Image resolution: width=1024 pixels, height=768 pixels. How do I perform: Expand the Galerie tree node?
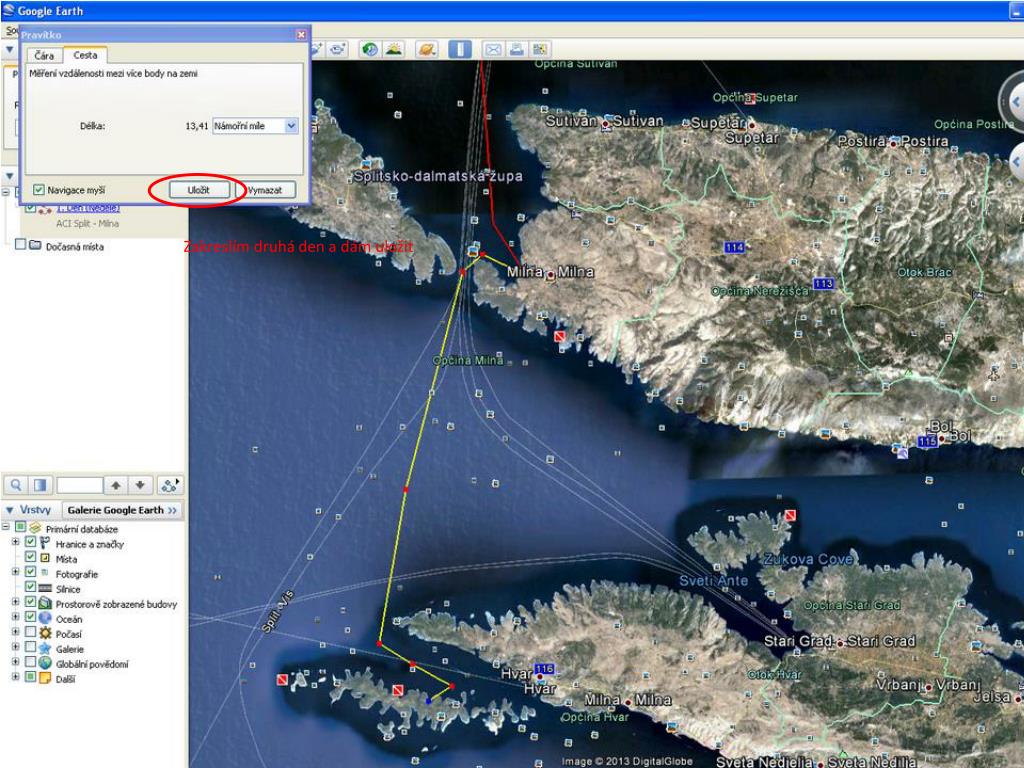(16, 647)
